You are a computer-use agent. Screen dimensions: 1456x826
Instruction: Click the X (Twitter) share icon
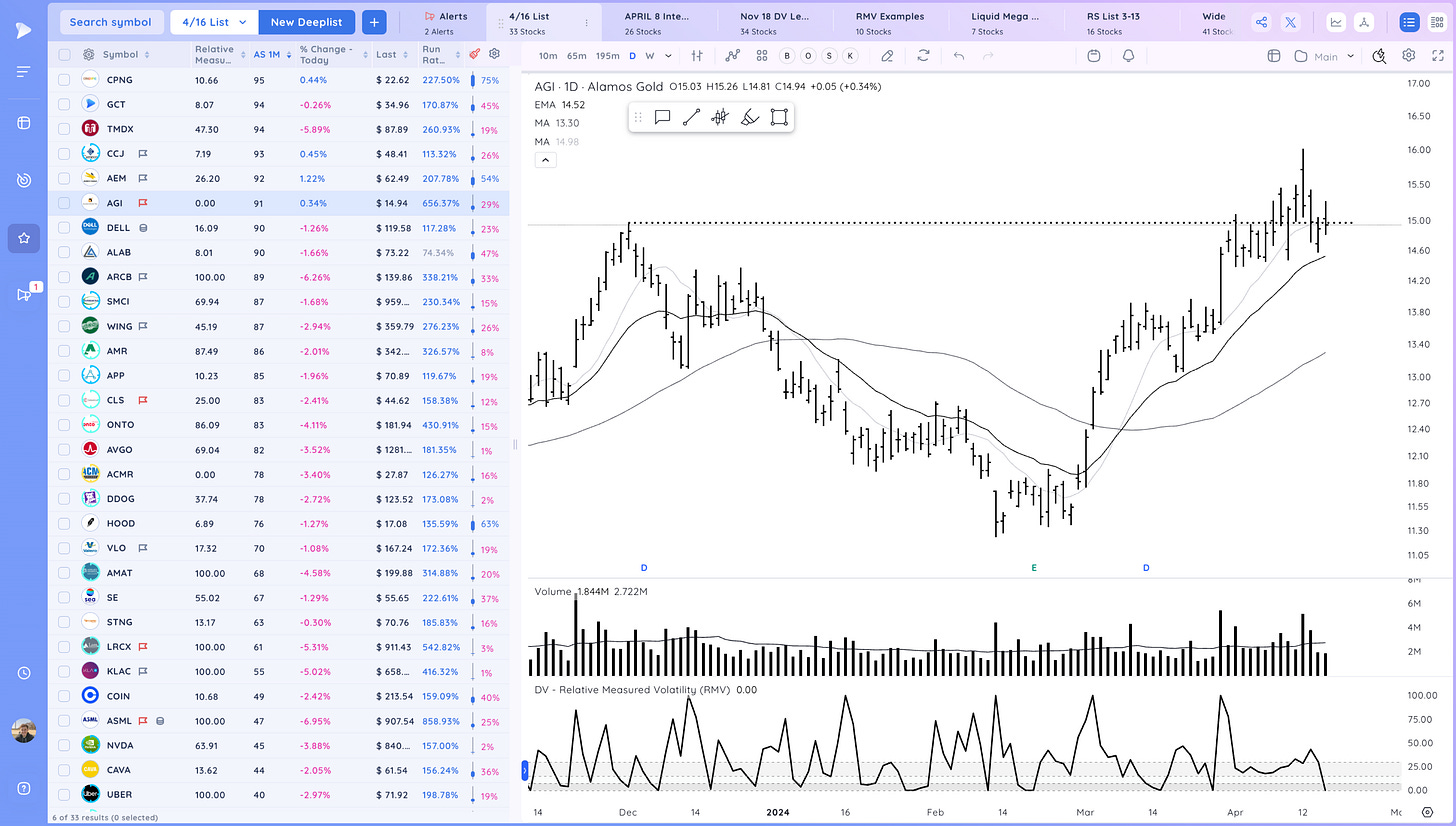1291,22
